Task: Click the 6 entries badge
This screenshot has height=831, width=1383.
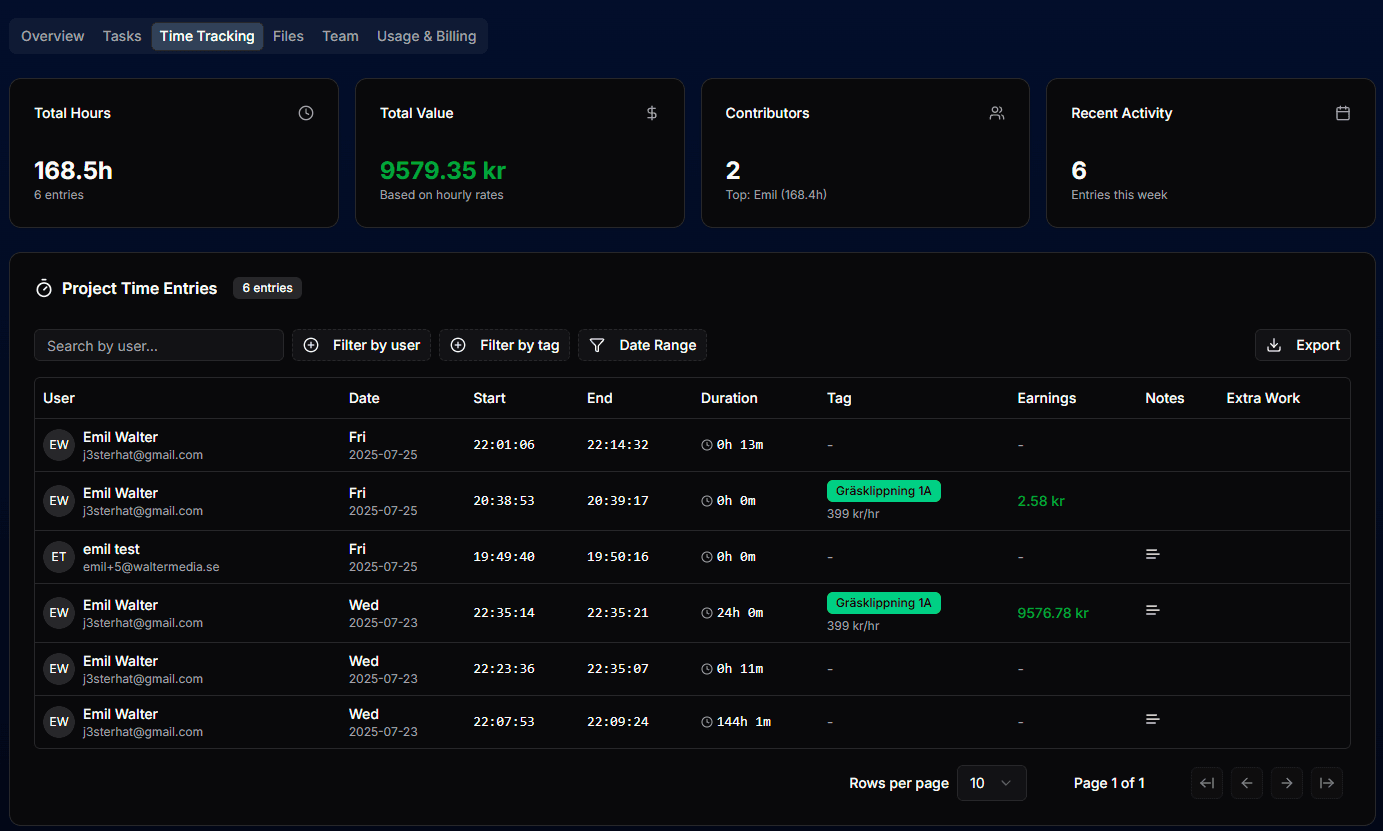Action: (x=267, y=288)
